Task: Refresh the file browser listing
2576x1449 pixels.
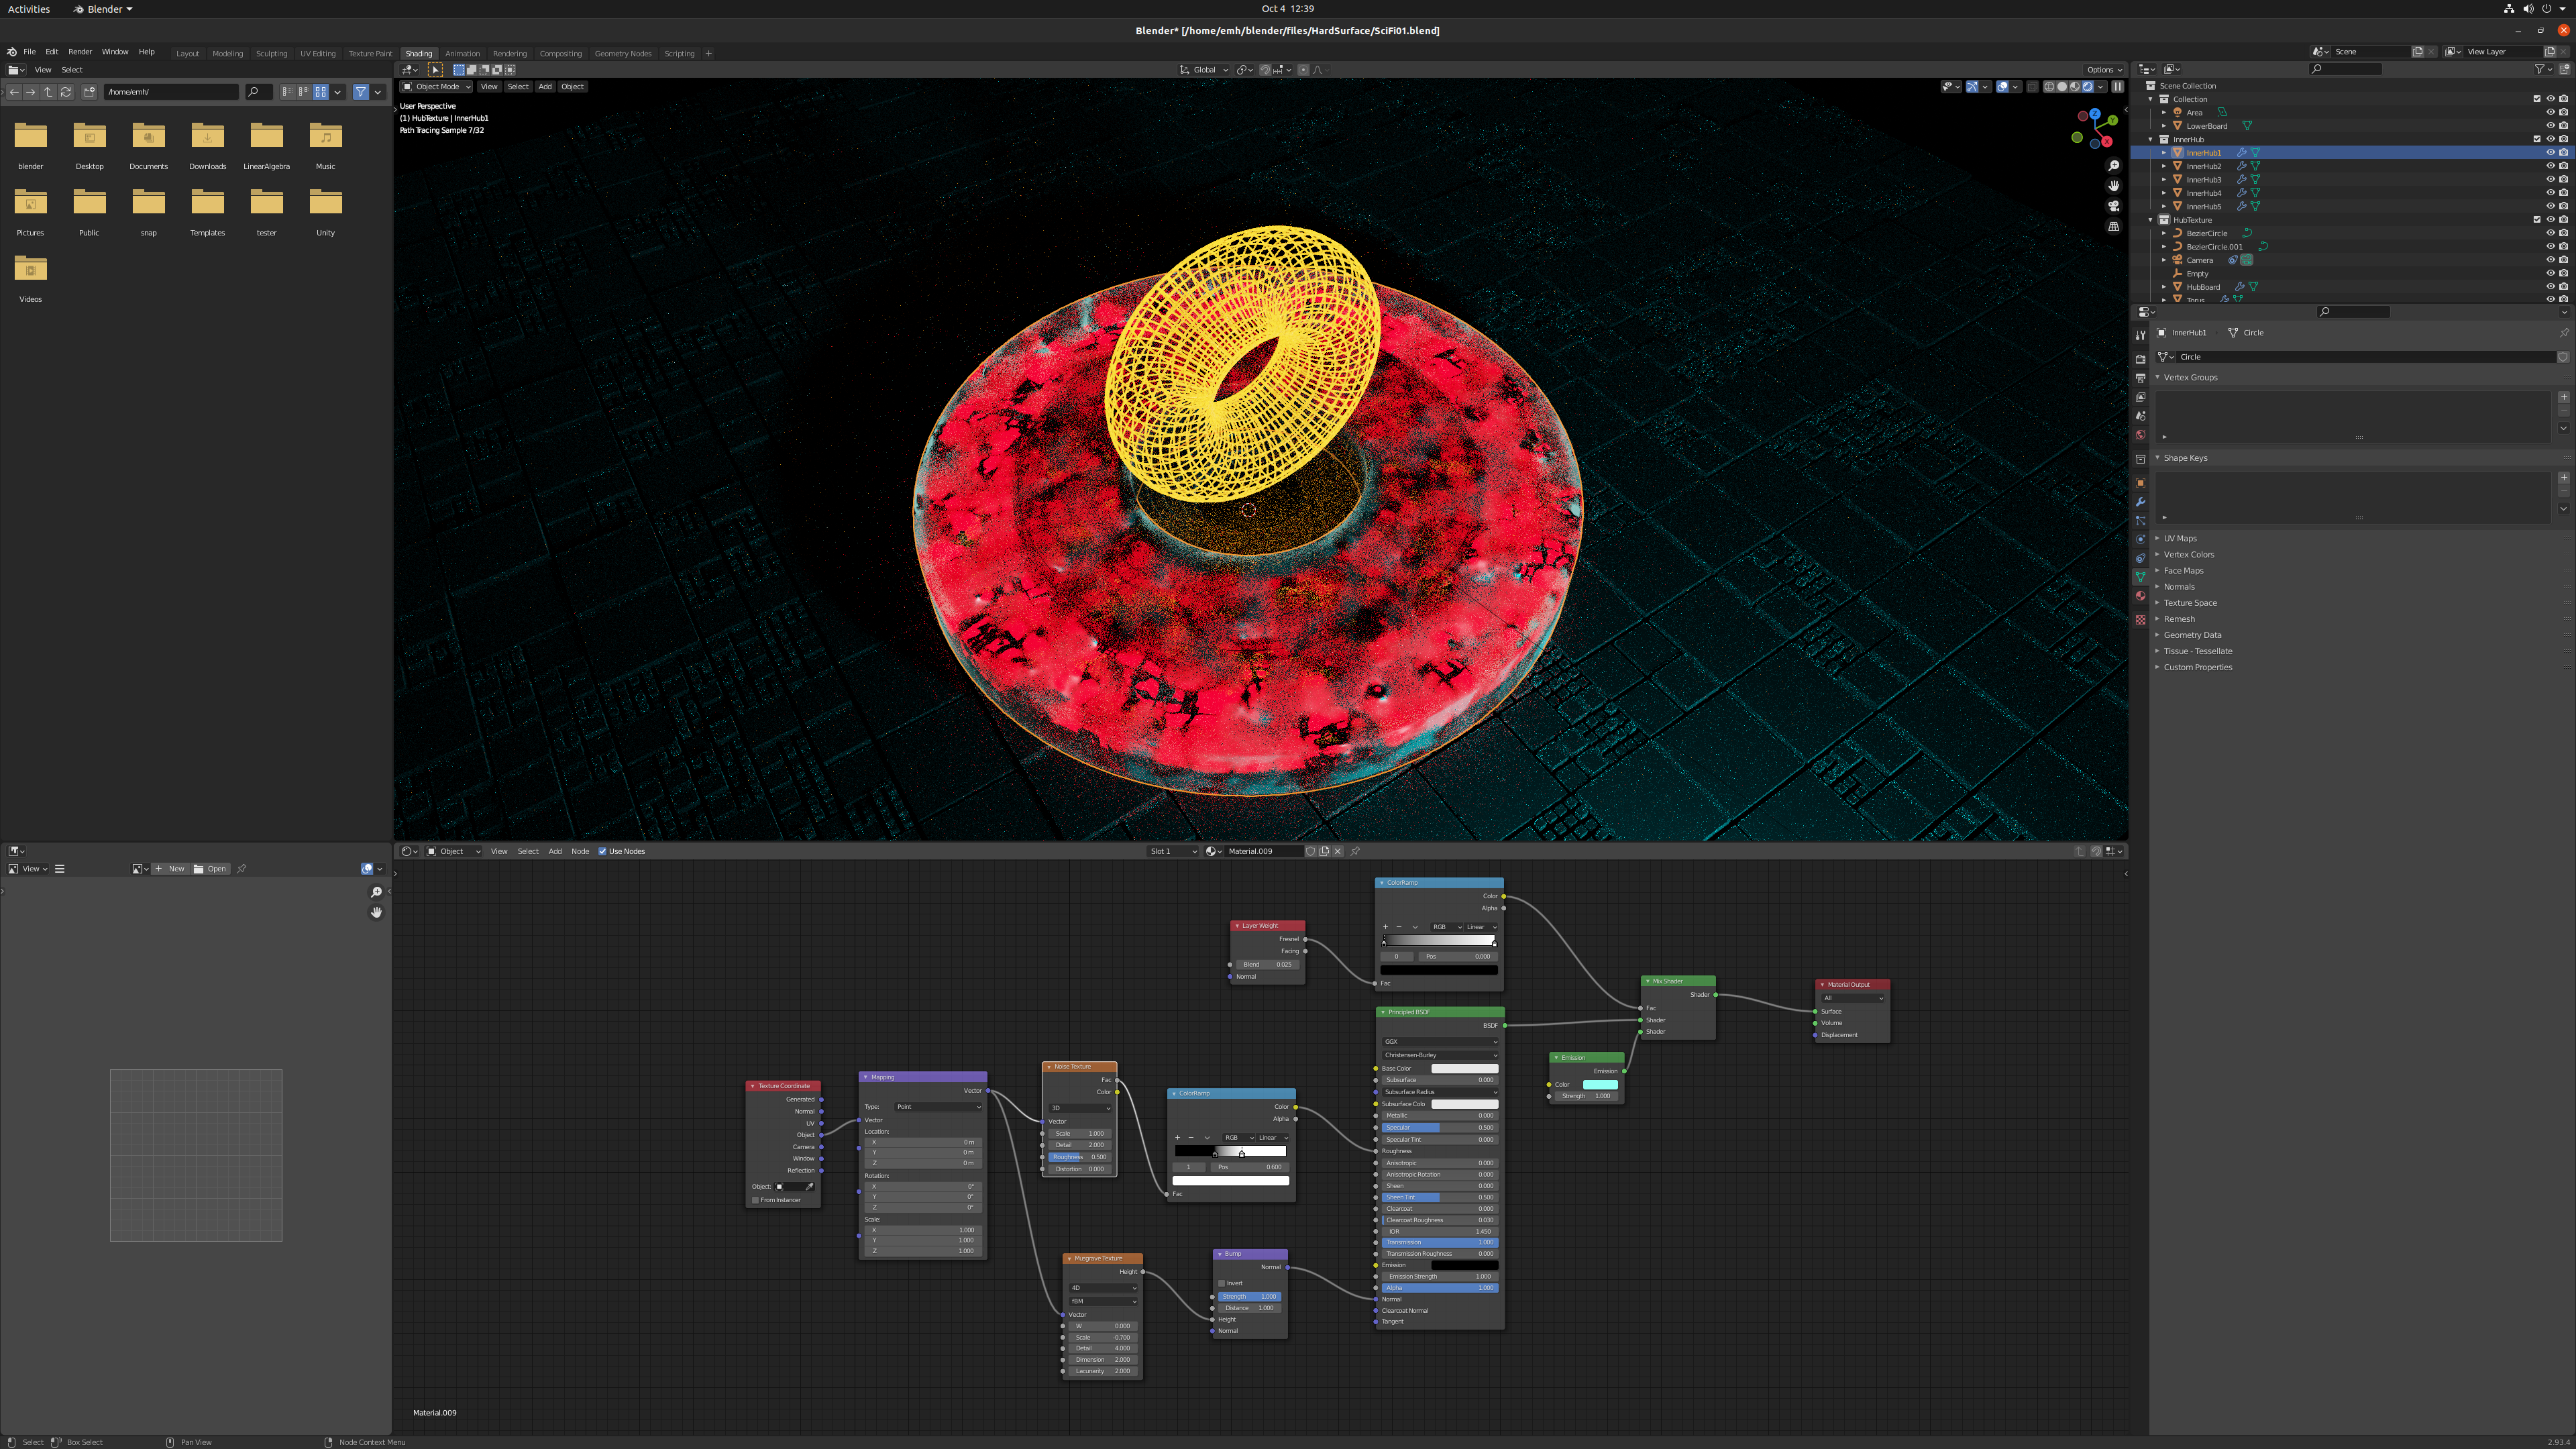Action: (x=66, y=92)
